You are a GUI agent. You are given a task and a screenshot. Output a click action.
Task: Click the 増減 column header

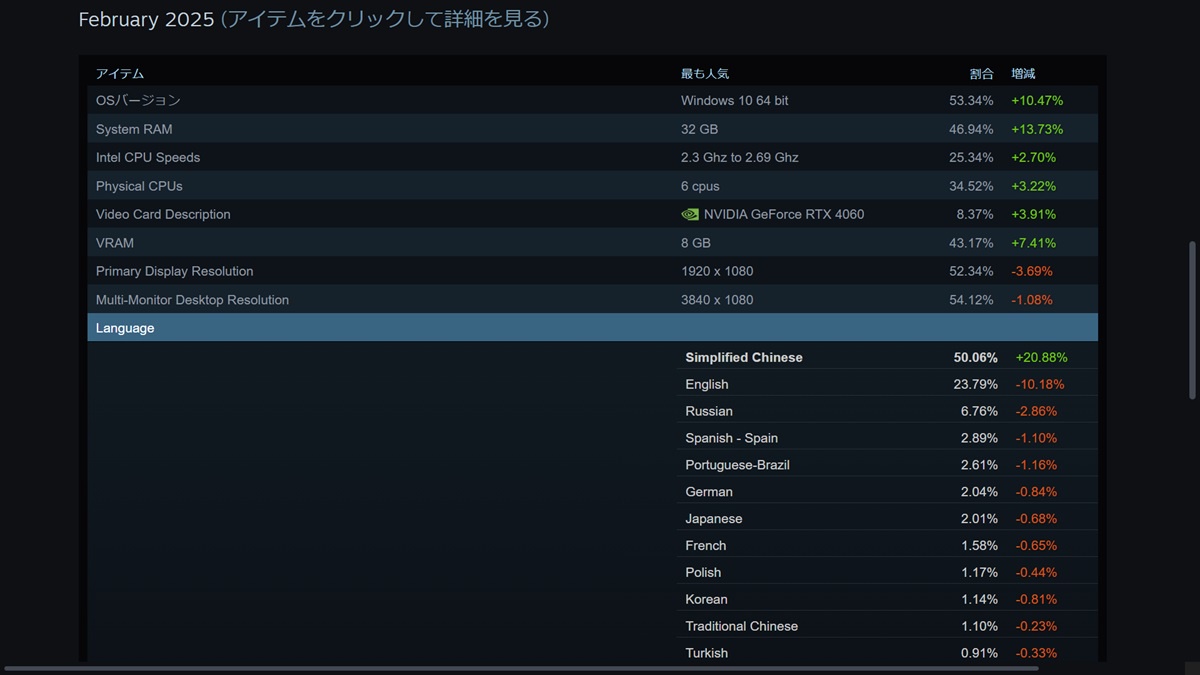pyautogui.click(x=1023, y=74)
